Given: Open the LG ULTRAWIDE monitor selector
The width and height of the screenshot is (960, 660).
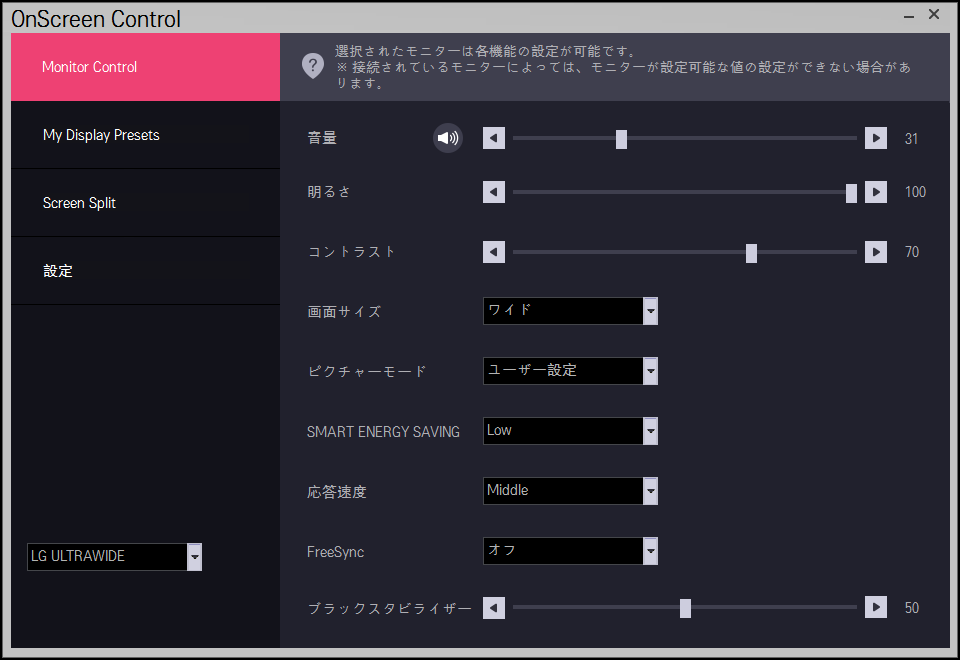Looking at the screenshot, I should point(194,557).
